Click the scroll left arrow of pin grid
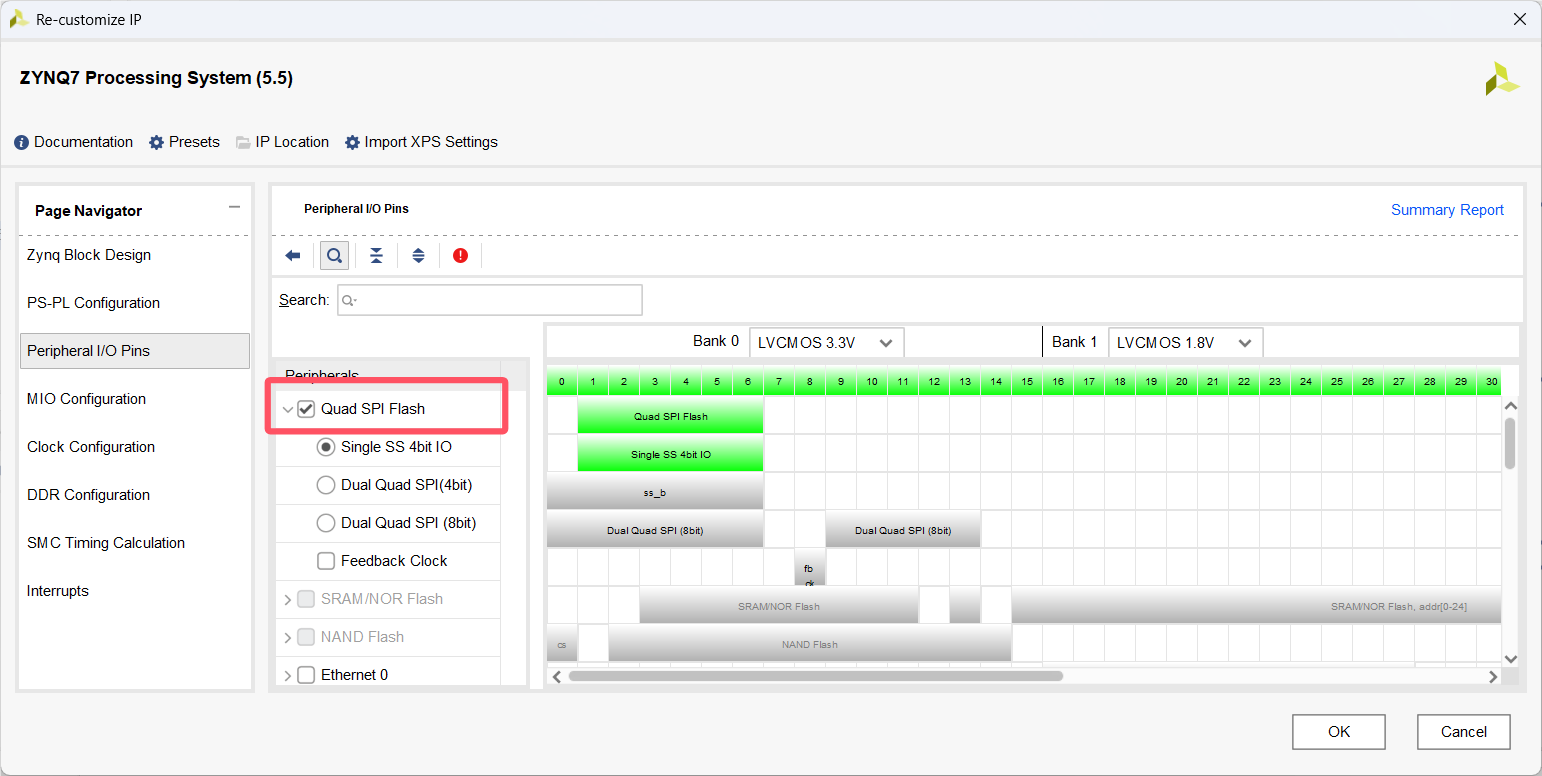The width and height of the screenshot is (1542, 776). tap(555, 676)
